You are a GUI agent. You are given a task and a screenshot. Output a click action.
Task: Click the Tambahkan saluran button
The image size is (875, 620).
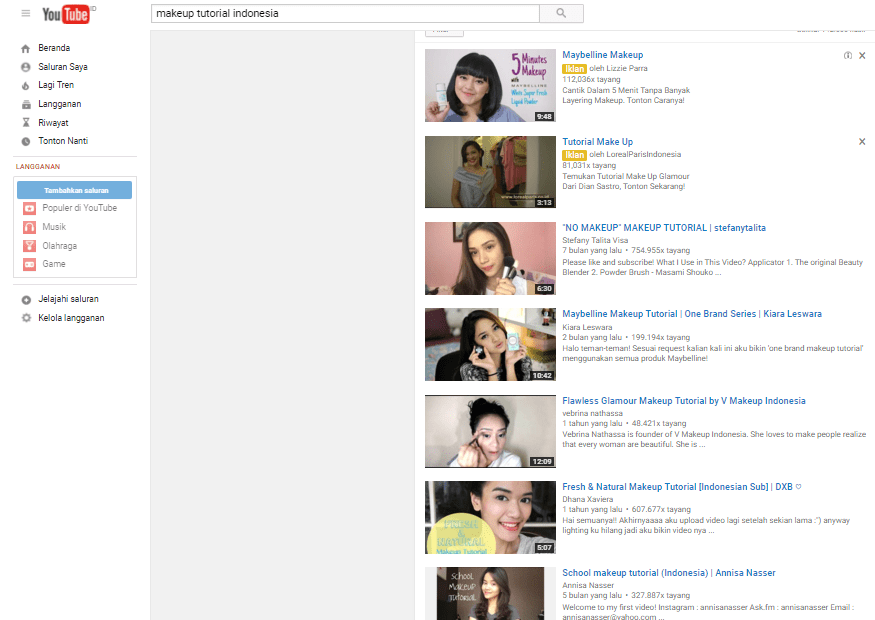click(x=74, y=190)
